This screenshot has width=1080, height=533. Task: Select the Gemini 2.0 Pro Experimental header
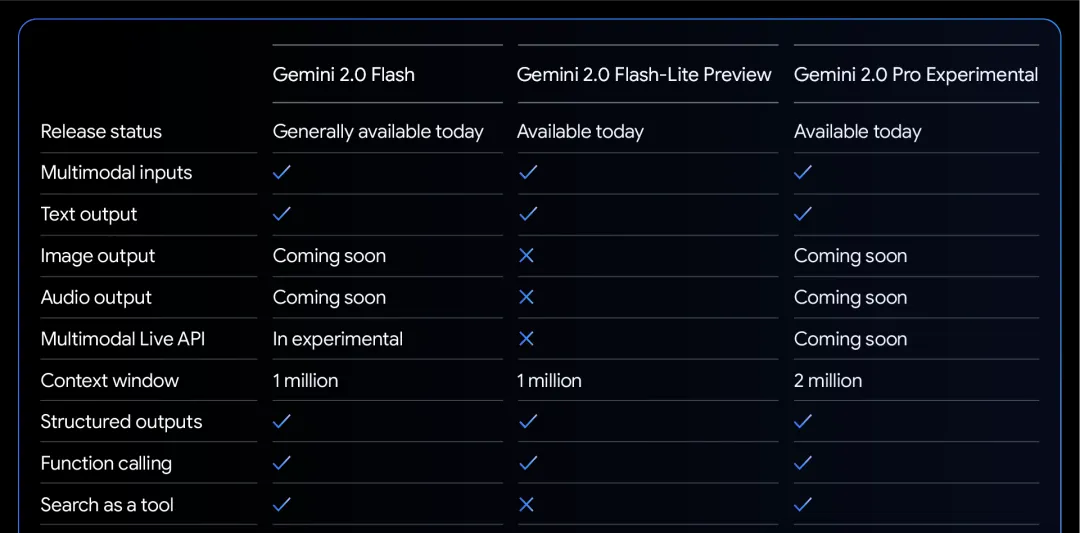(916, 74)
